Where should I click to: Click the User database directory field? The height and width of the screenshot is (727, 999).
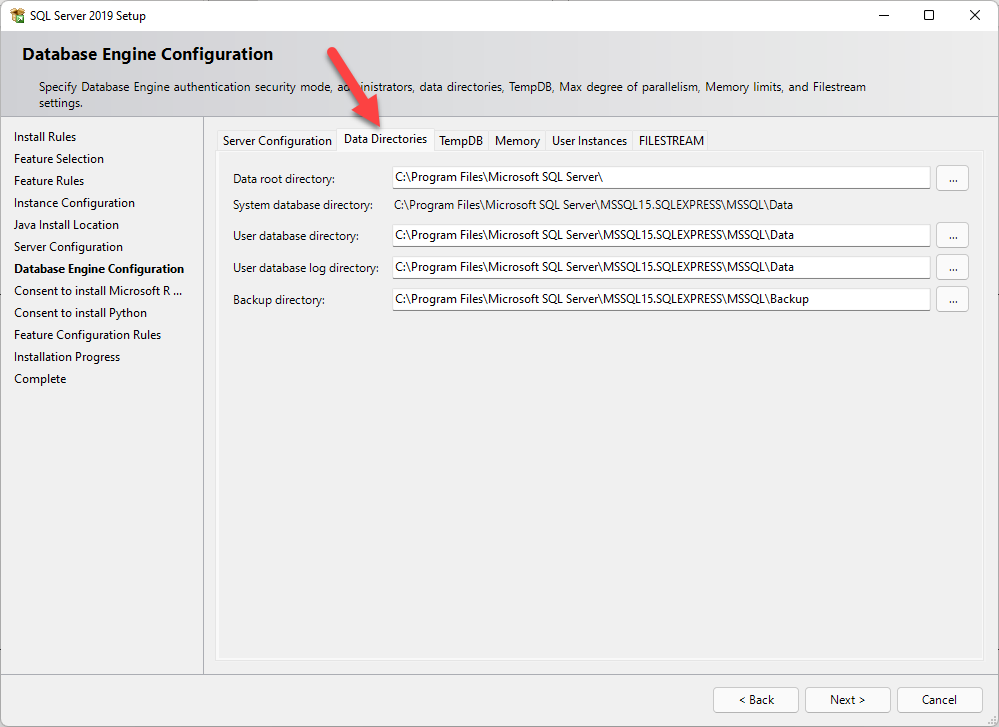[661, 235]
